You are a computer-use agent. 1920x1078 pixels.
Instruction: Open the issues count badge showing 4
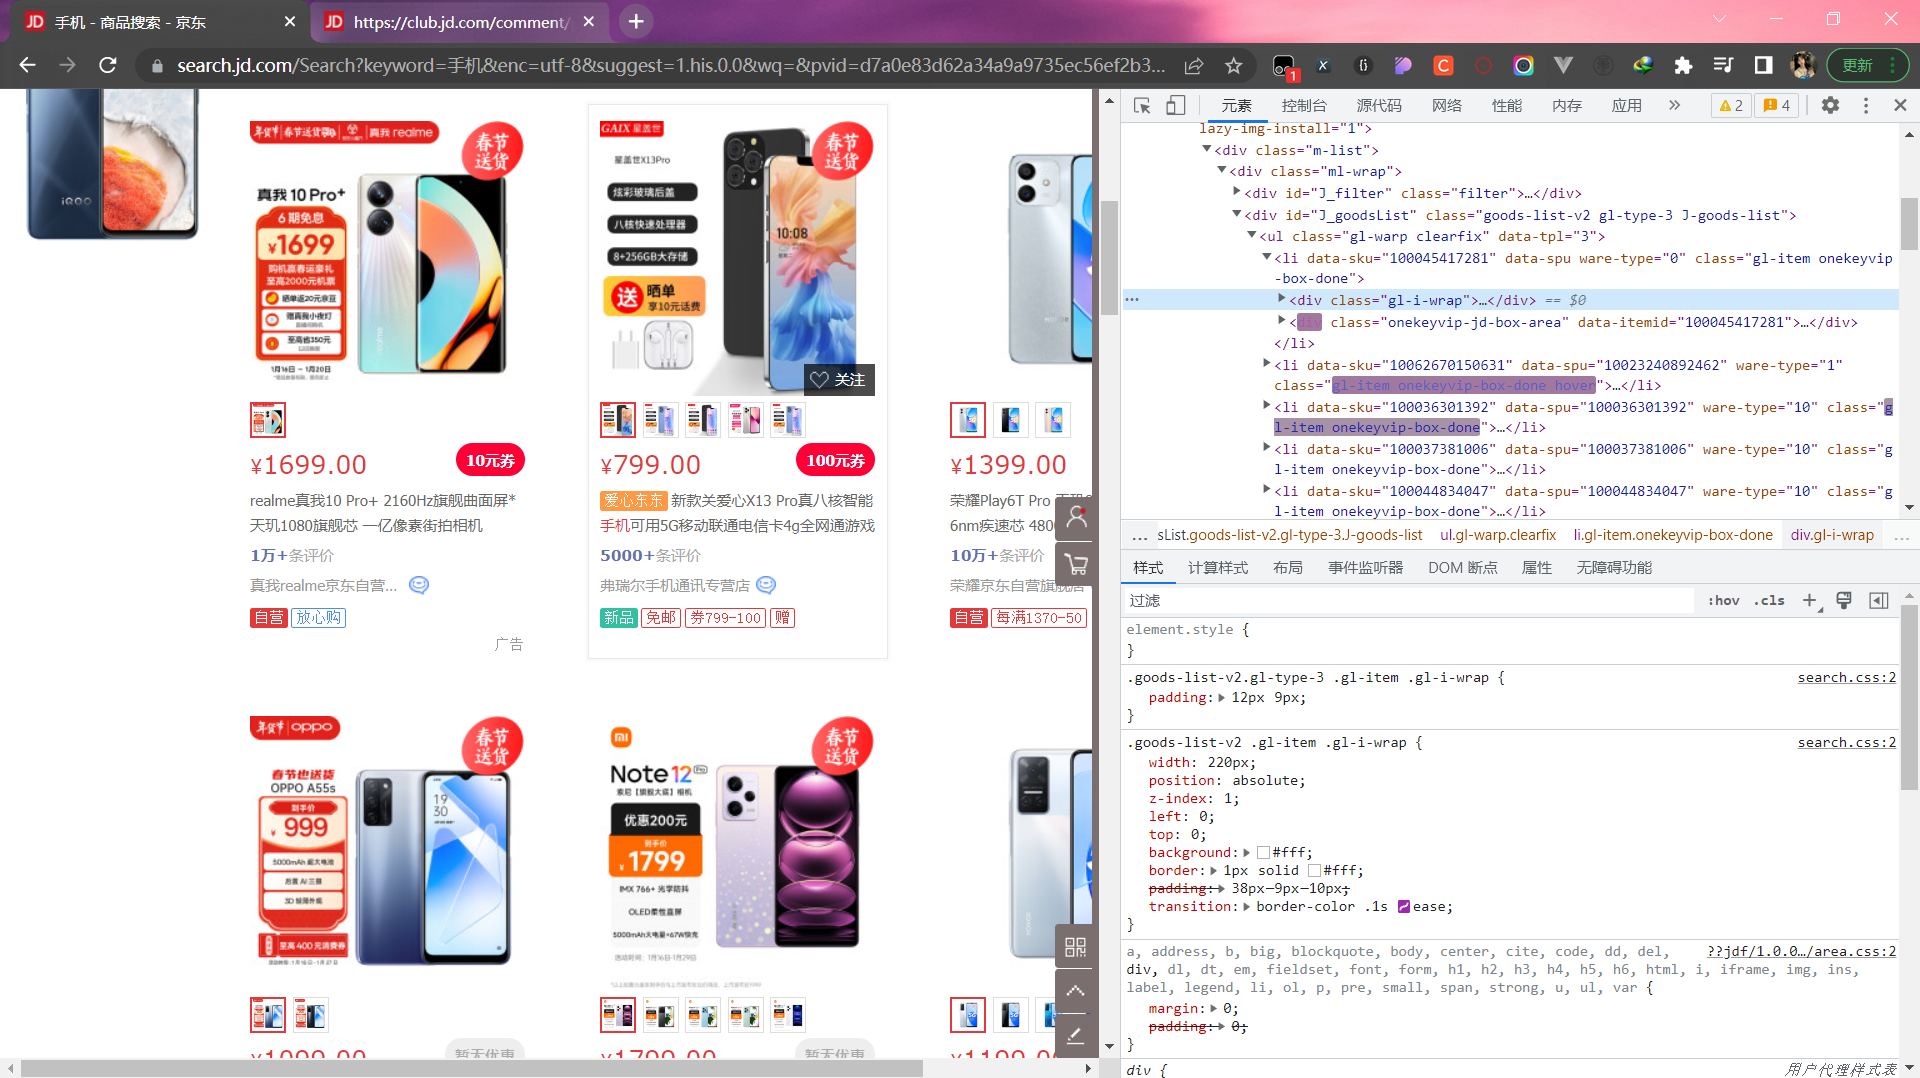pos(1777,105)
